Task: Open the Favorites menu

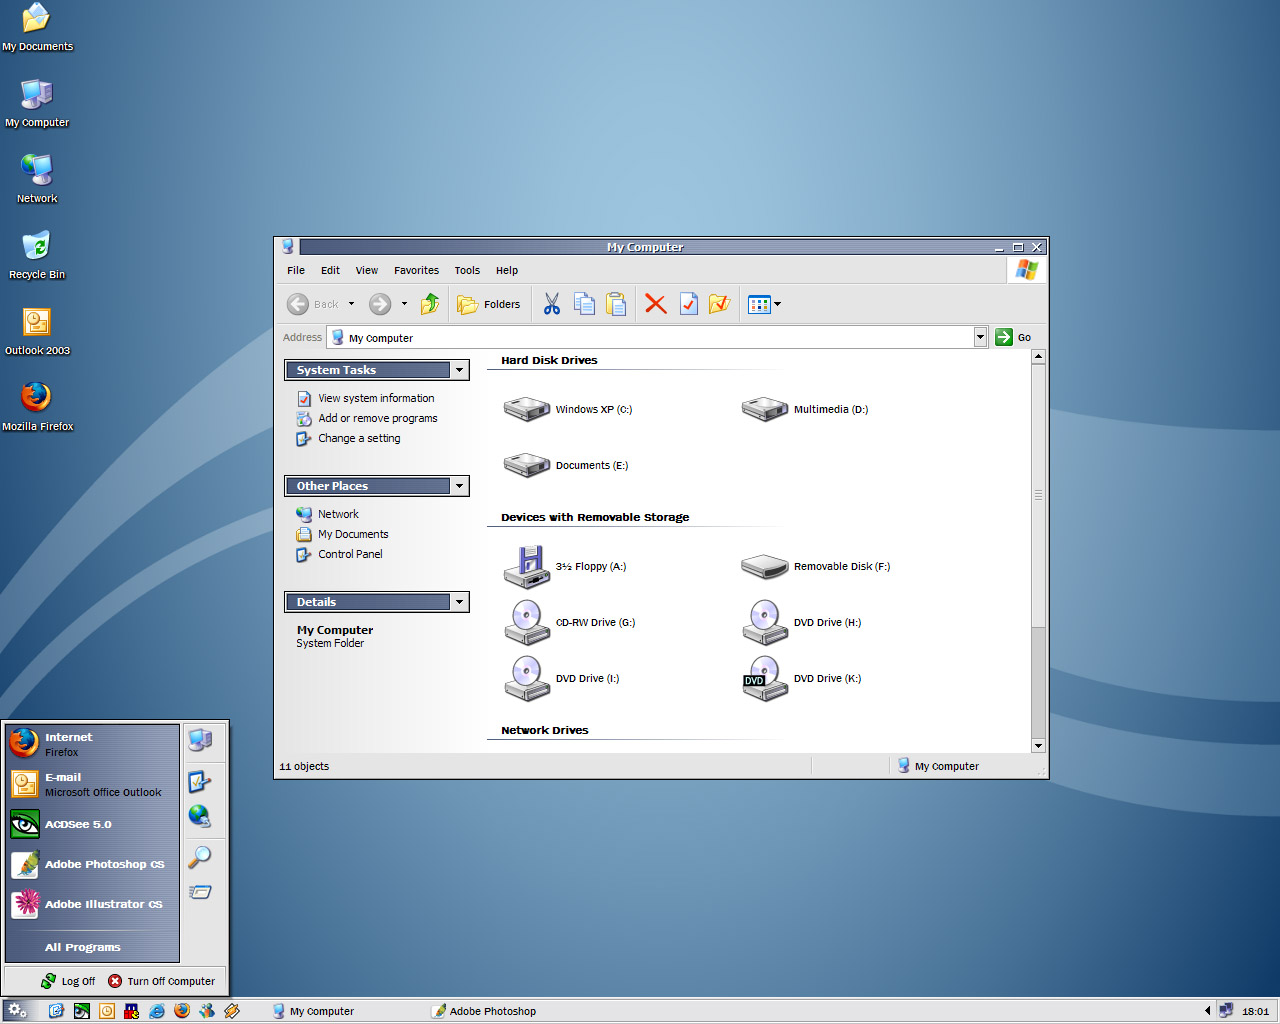Action: (416, 270)
